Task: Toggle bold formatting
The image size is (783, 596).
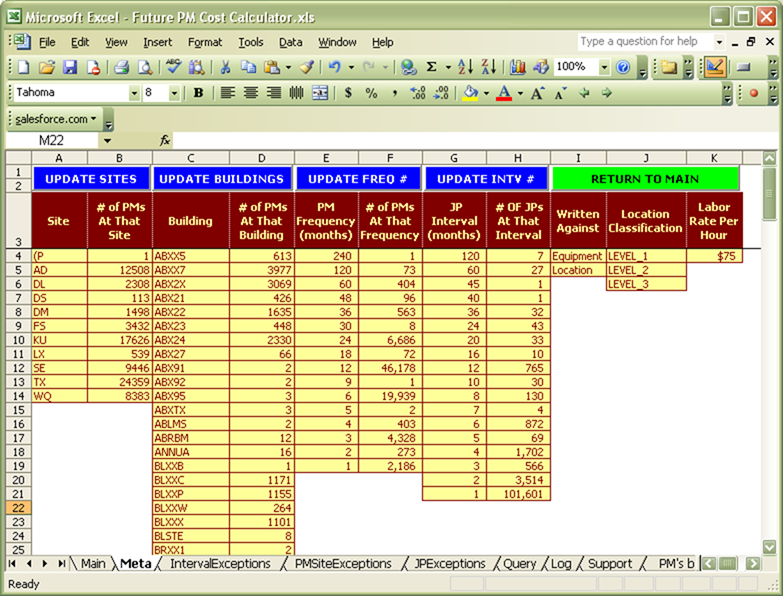Action: 198,93
